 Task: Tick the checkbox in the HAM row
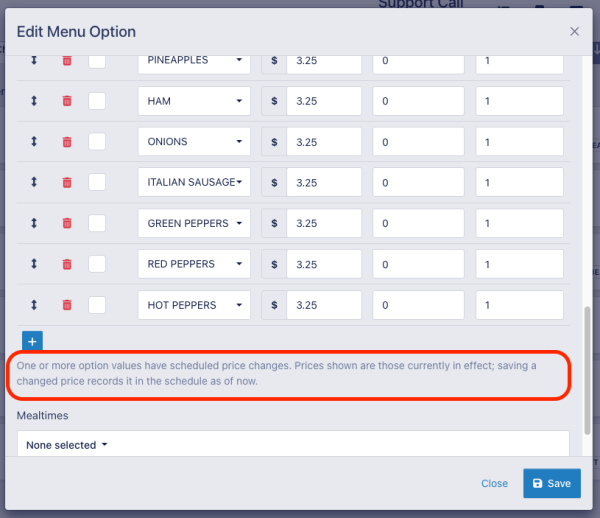pyautogui.click(x=97, y=101)
